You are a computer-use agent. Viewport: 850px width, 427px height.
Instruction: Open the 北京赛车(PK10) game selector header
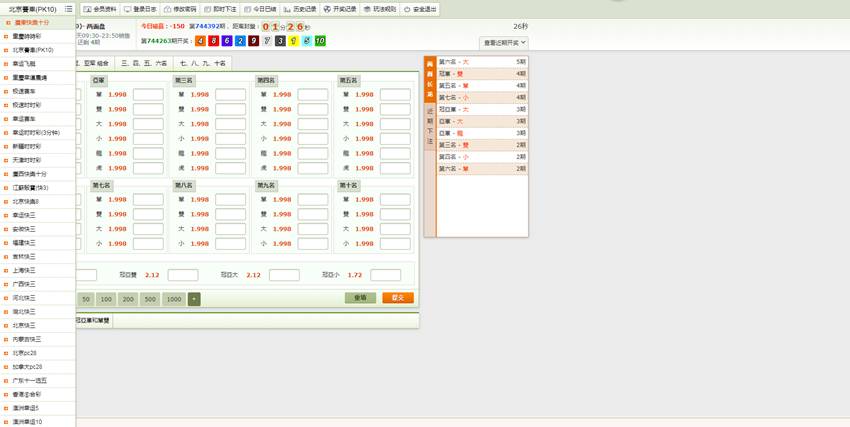tap(33, 9)
